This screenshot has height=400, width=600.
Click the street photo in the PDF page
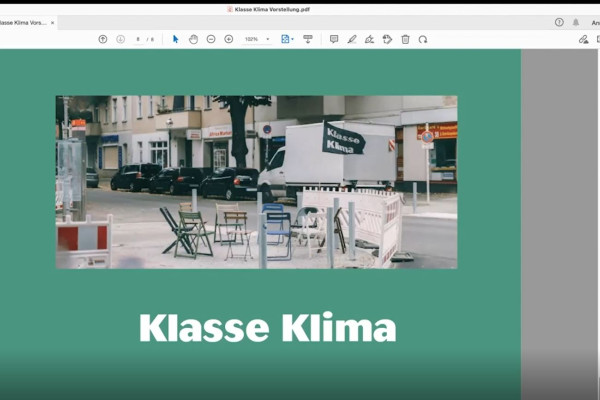[x=256, y=182]
